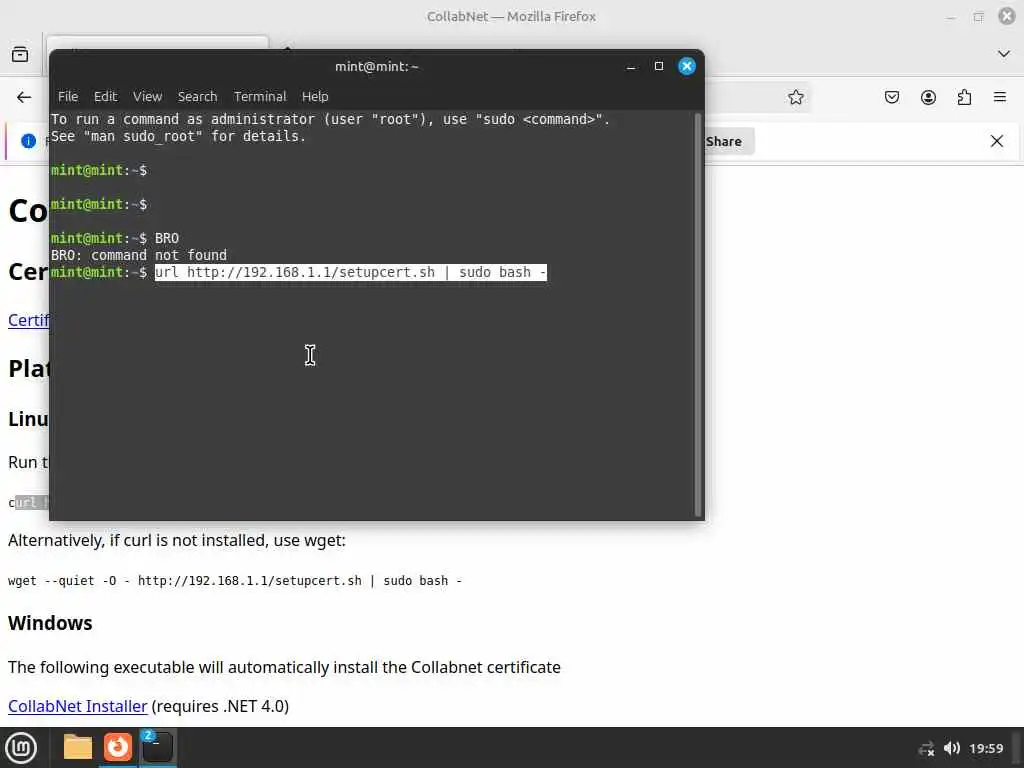Expand the list all tabs chevron
The width and height of the screenshot is (1024, 768).
point(1004,54)
